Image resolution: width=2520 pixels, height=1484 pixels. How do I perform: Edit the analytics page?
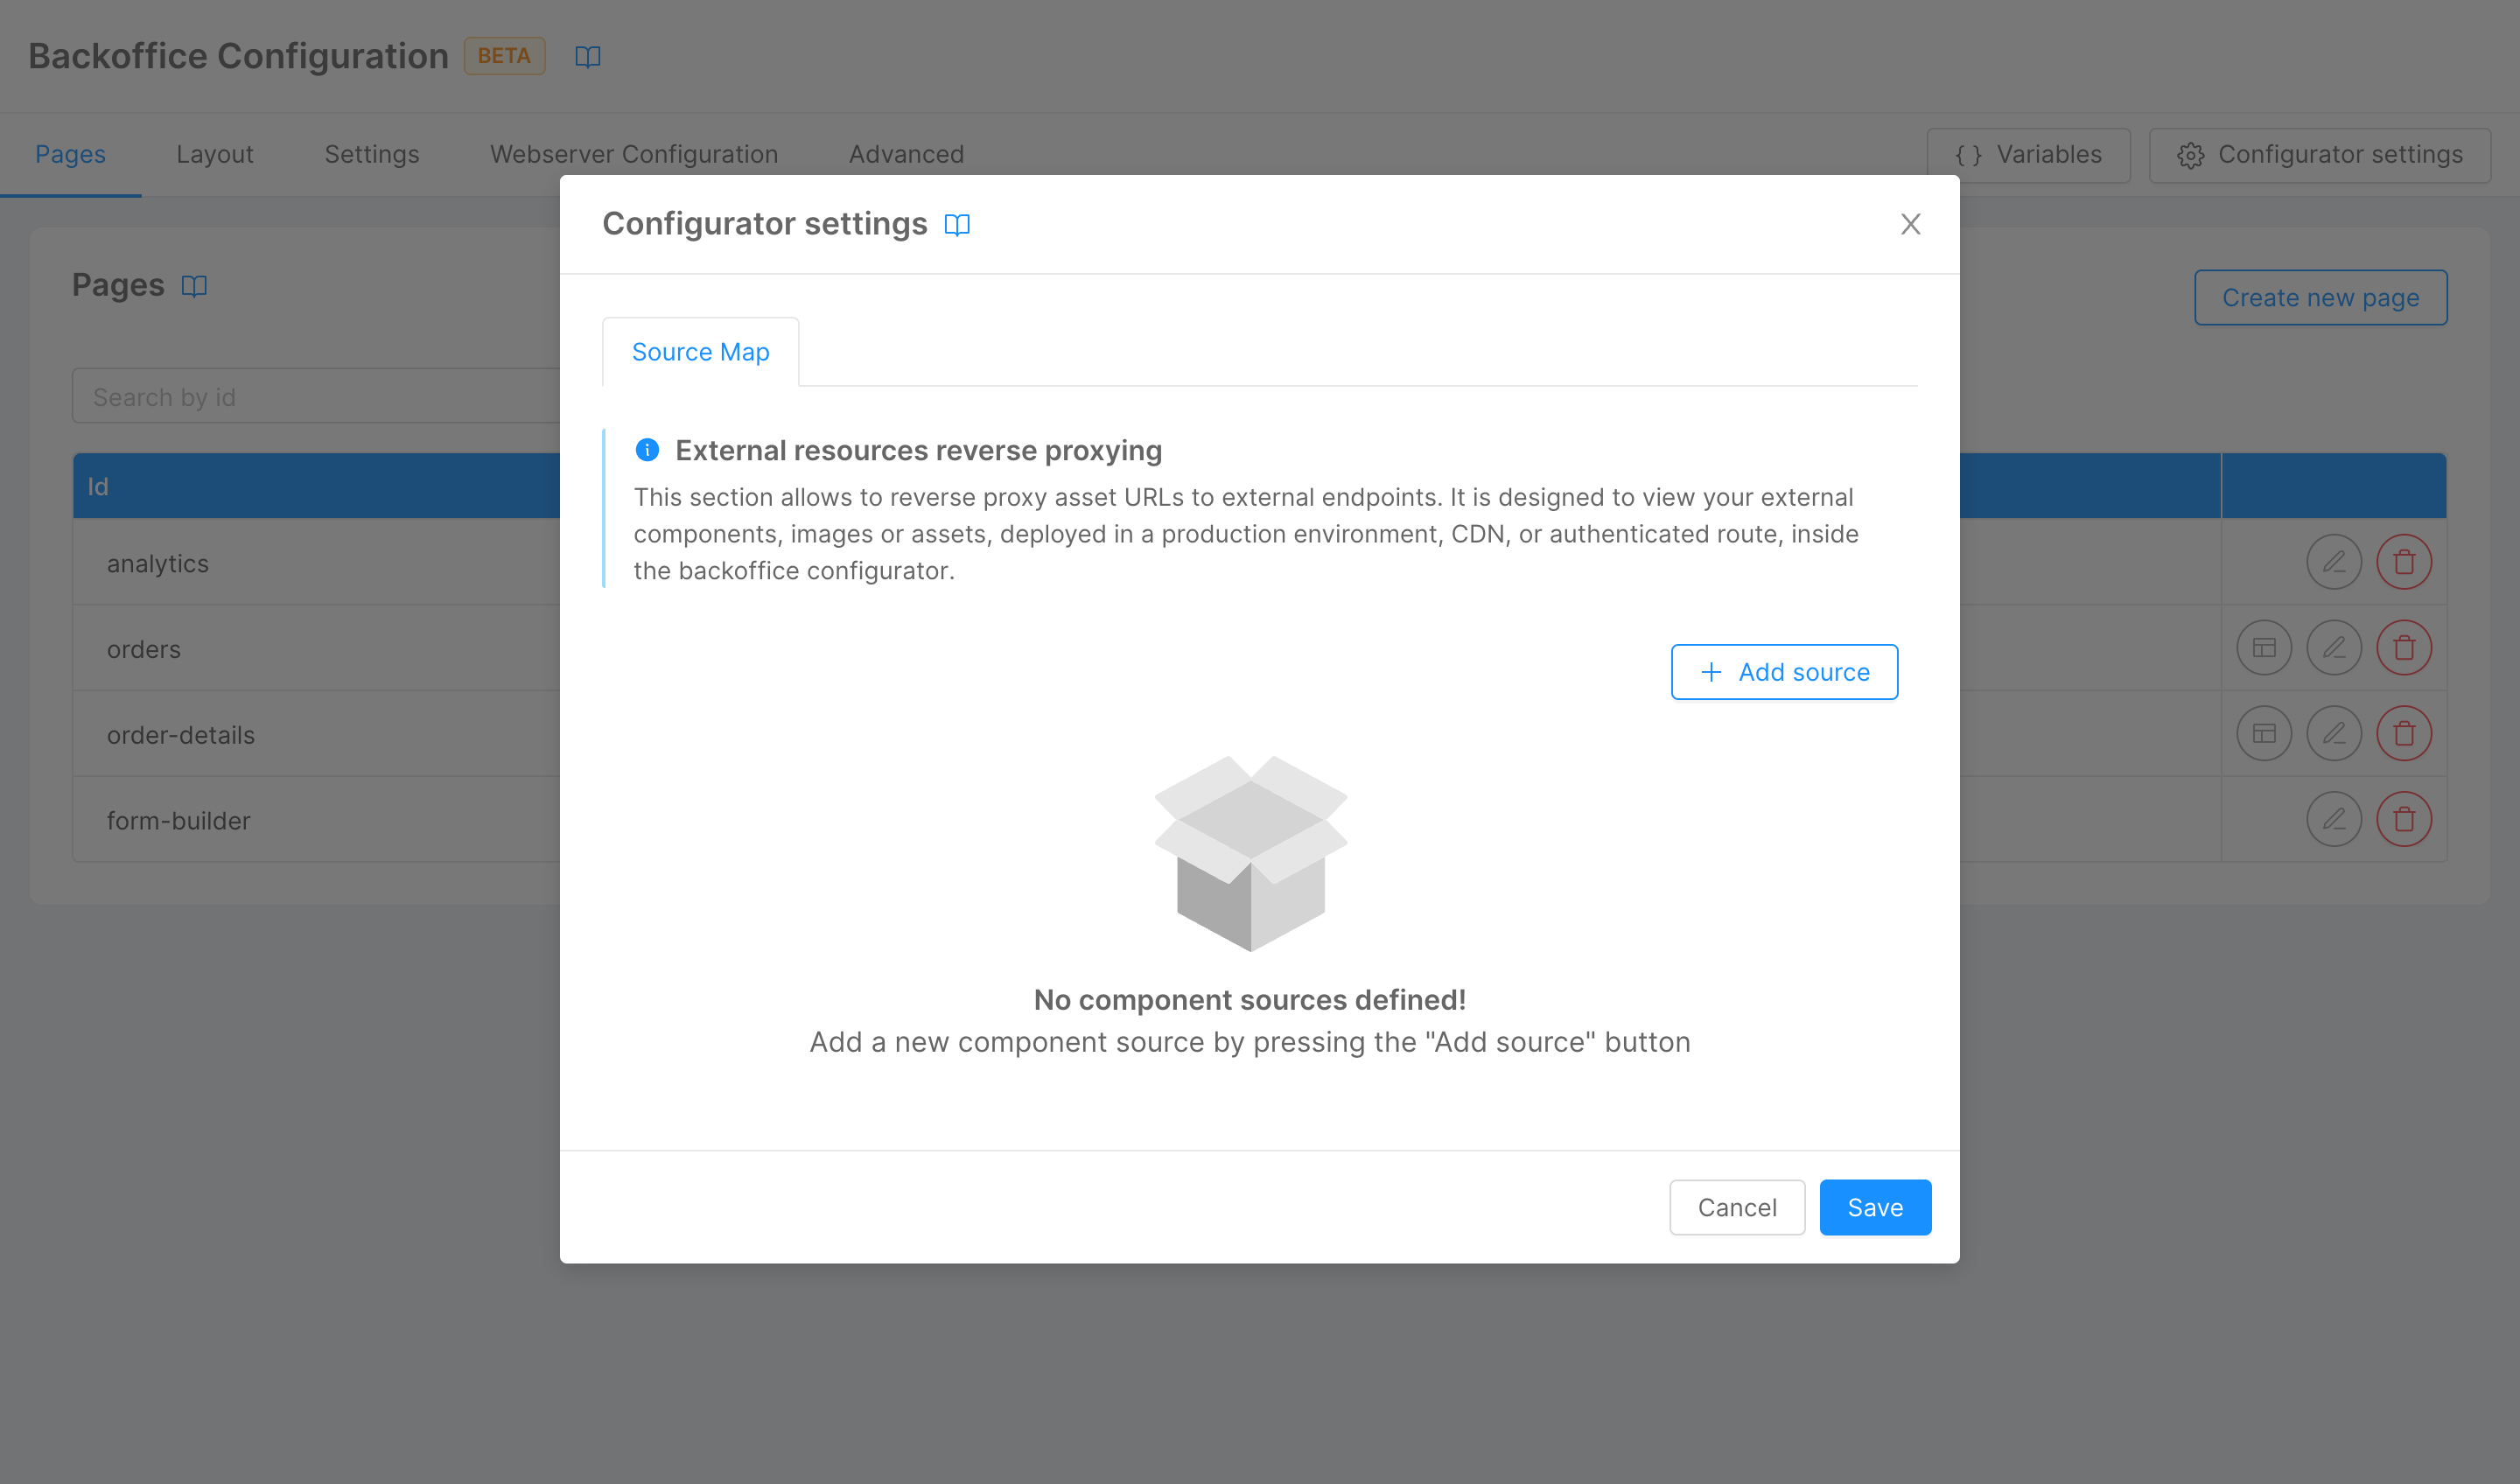click(2333, 563)
